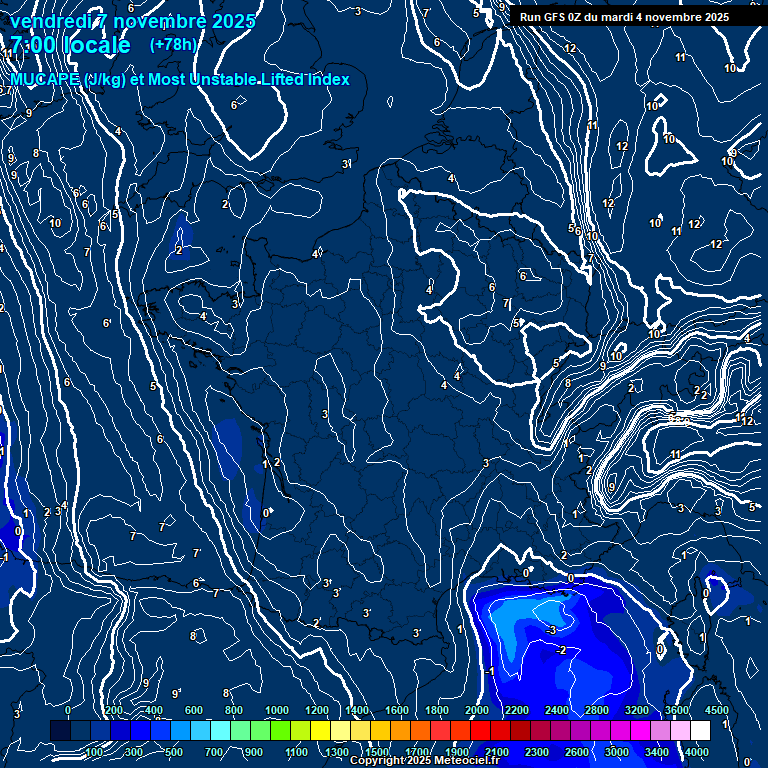Click the legend label '3000'
The height and width of the screenshot is (768, 768).
pyautogui.click(x=617, y=752)
